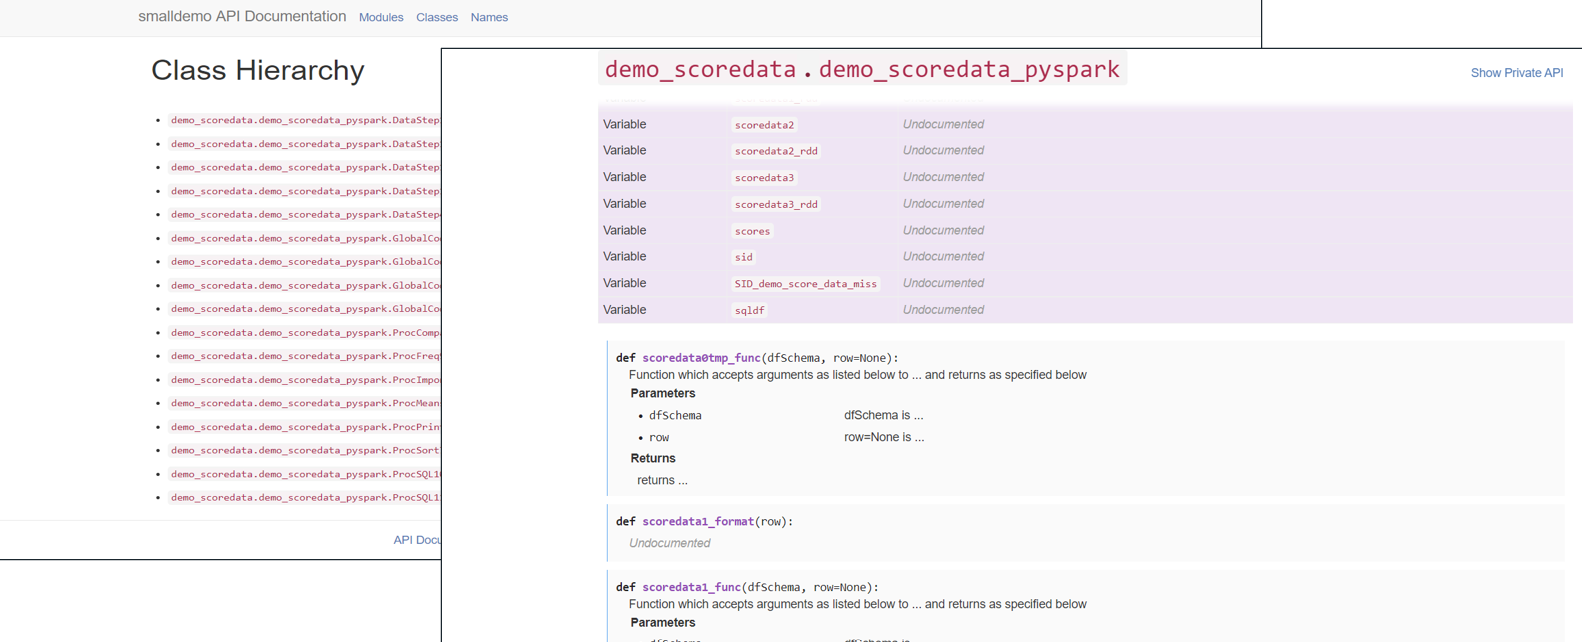Image resolution: width=1582 pixels, height=642 pixels.
Task: Click the Class Hierarchy heading
Action: coord(257,70)
